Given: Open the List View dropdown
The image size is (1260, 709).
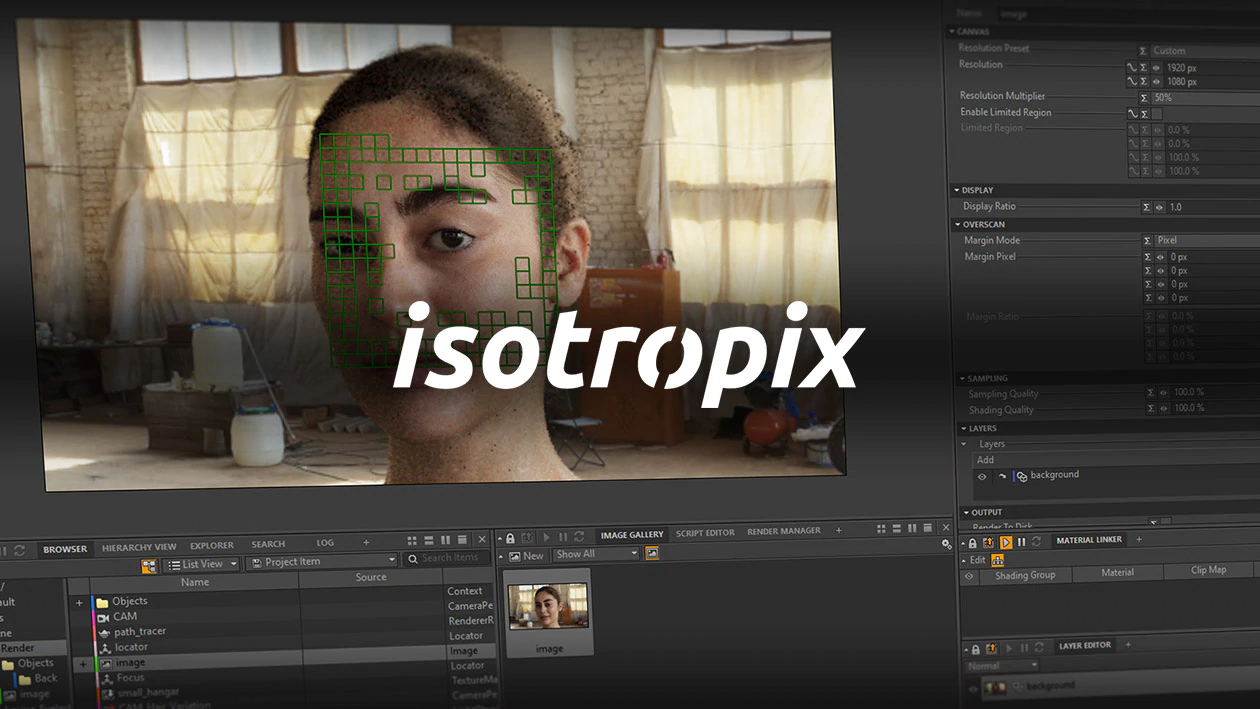Looking at the screenshot, I should [x=203, y=564].
